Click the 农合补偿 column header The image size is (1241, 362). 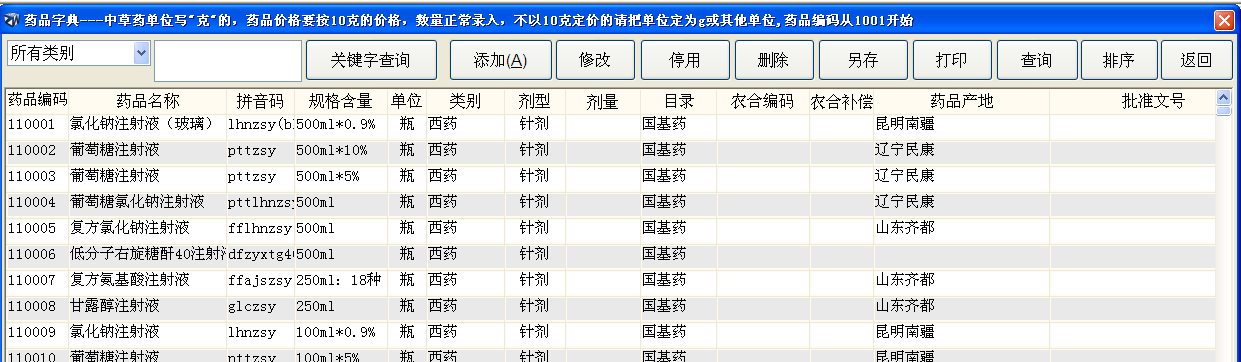pyautogui.click(x=841, y=101)
